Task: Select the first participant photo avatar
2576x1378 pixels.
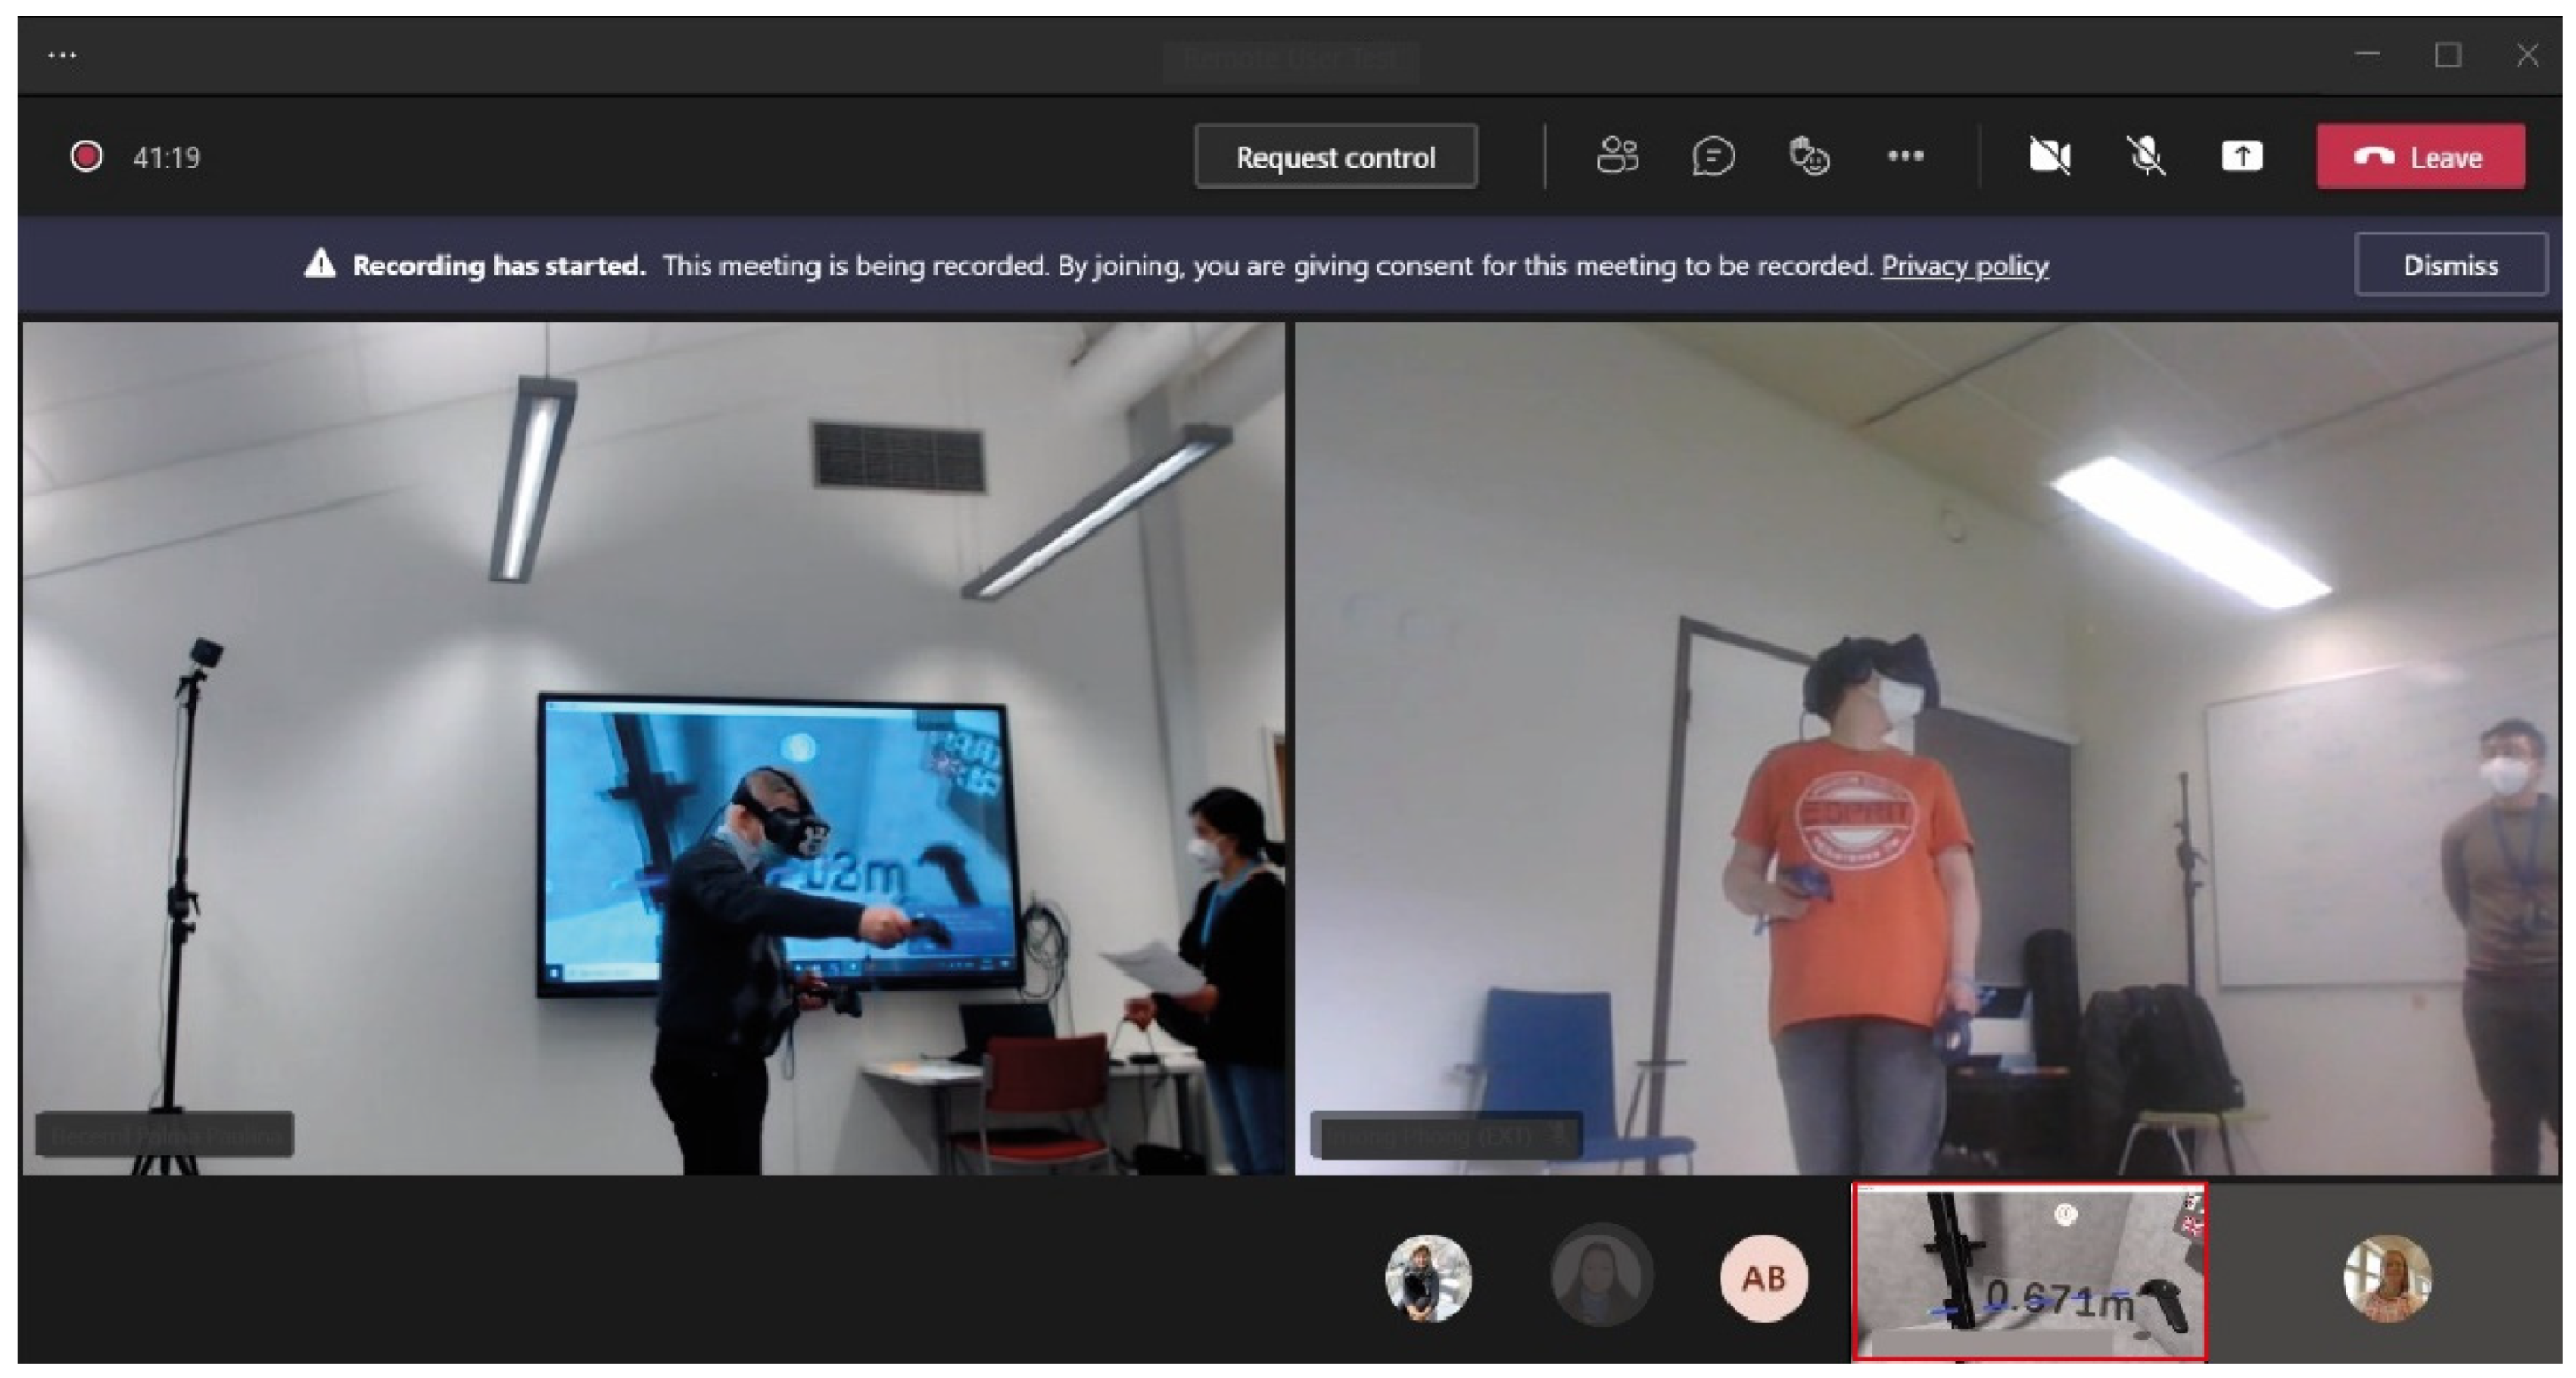Action: tap(1428, 1277)
